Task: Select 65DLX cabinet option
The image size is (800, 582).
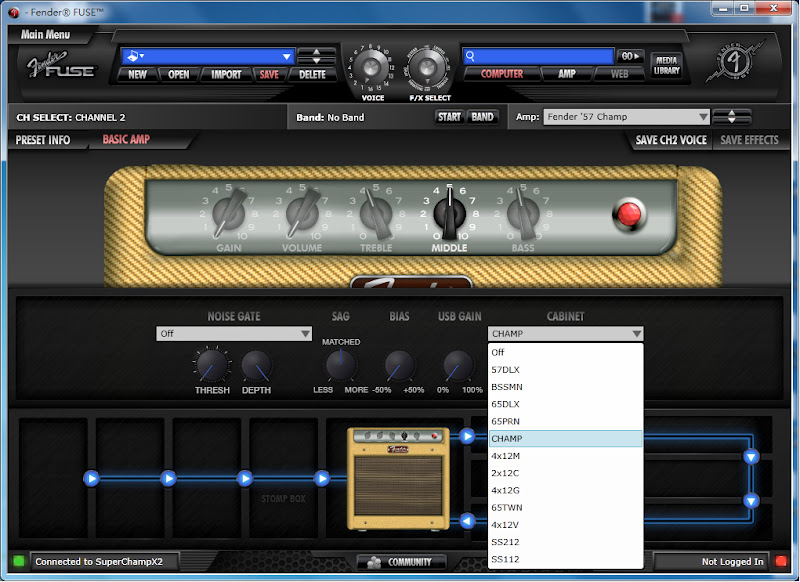Action: (565, 404)
